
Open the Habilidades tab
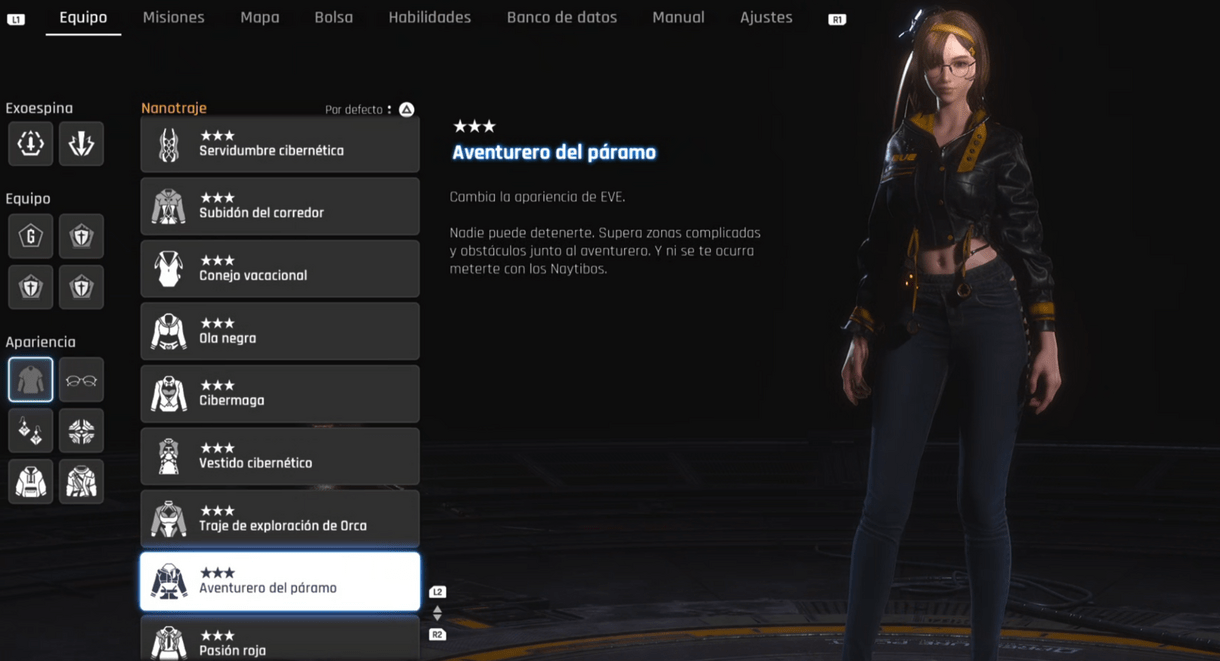430,17
